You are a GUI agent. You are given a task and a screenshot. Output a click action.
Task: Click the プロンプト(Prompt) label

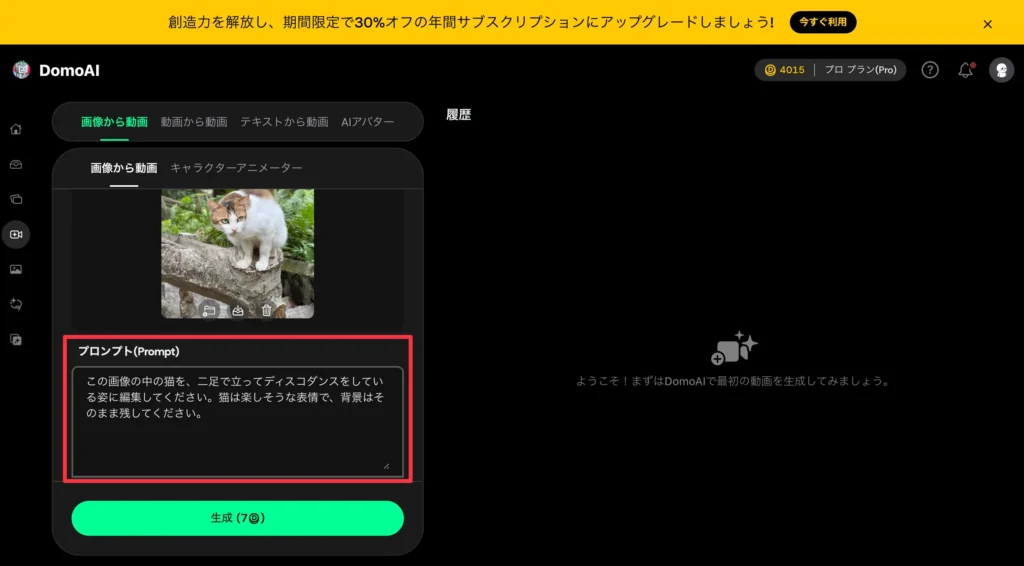[129, 351]
